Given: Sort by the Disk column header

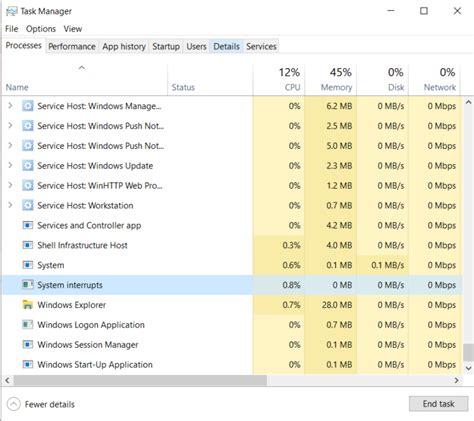Looking at the screenshot, I should [x=382, y=80].
